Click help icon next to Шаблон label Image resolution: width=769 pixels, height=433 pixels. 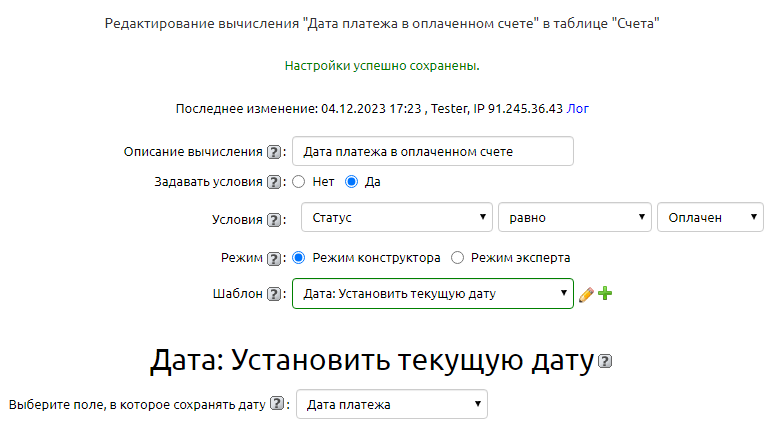274,294
